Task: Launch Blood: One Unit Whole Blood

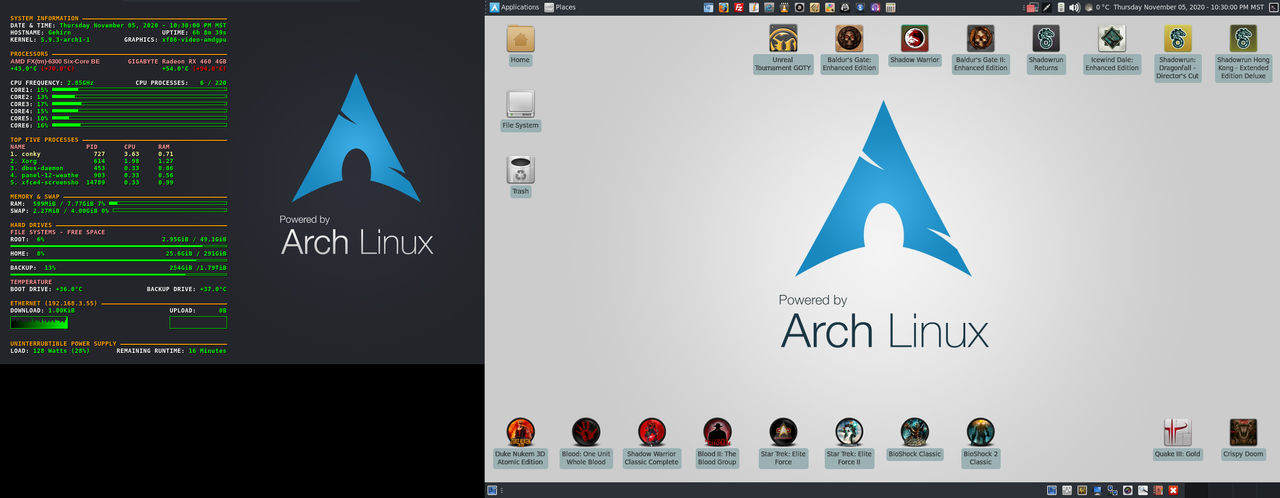Action: tap(586, 442)
